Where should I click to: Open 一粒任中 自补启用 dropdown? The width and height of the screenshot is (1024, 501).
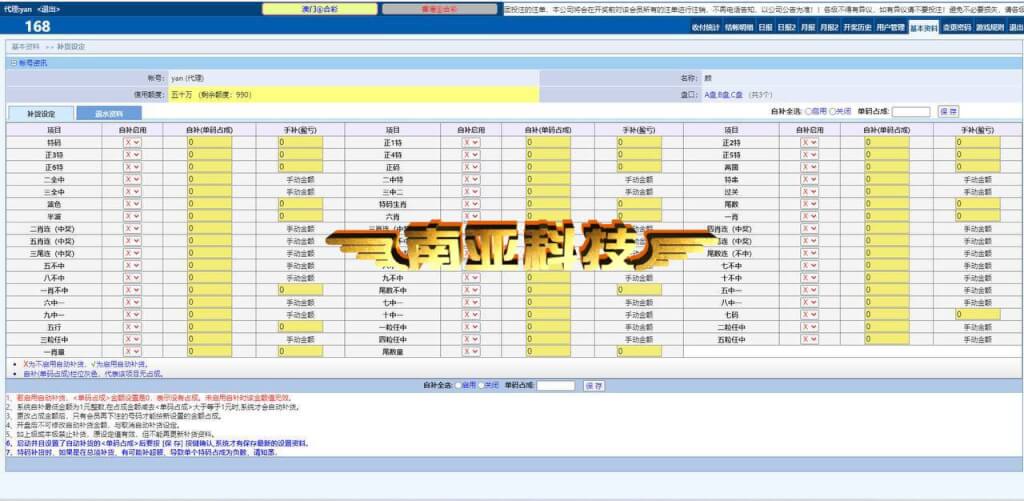[x=471, y=327]
